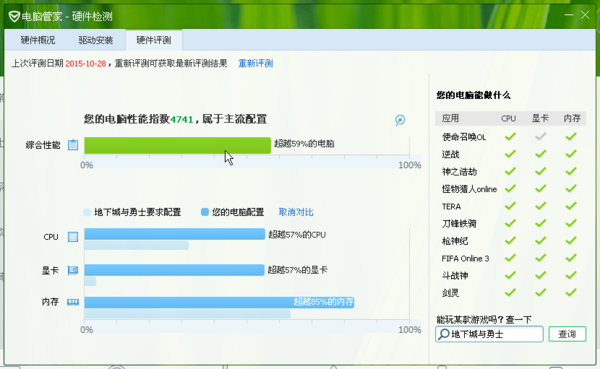Click the light blue 地下城与勇士要求配置 legend swatch
The height and width of the screenshot is (369, 600).
point(87,212)
